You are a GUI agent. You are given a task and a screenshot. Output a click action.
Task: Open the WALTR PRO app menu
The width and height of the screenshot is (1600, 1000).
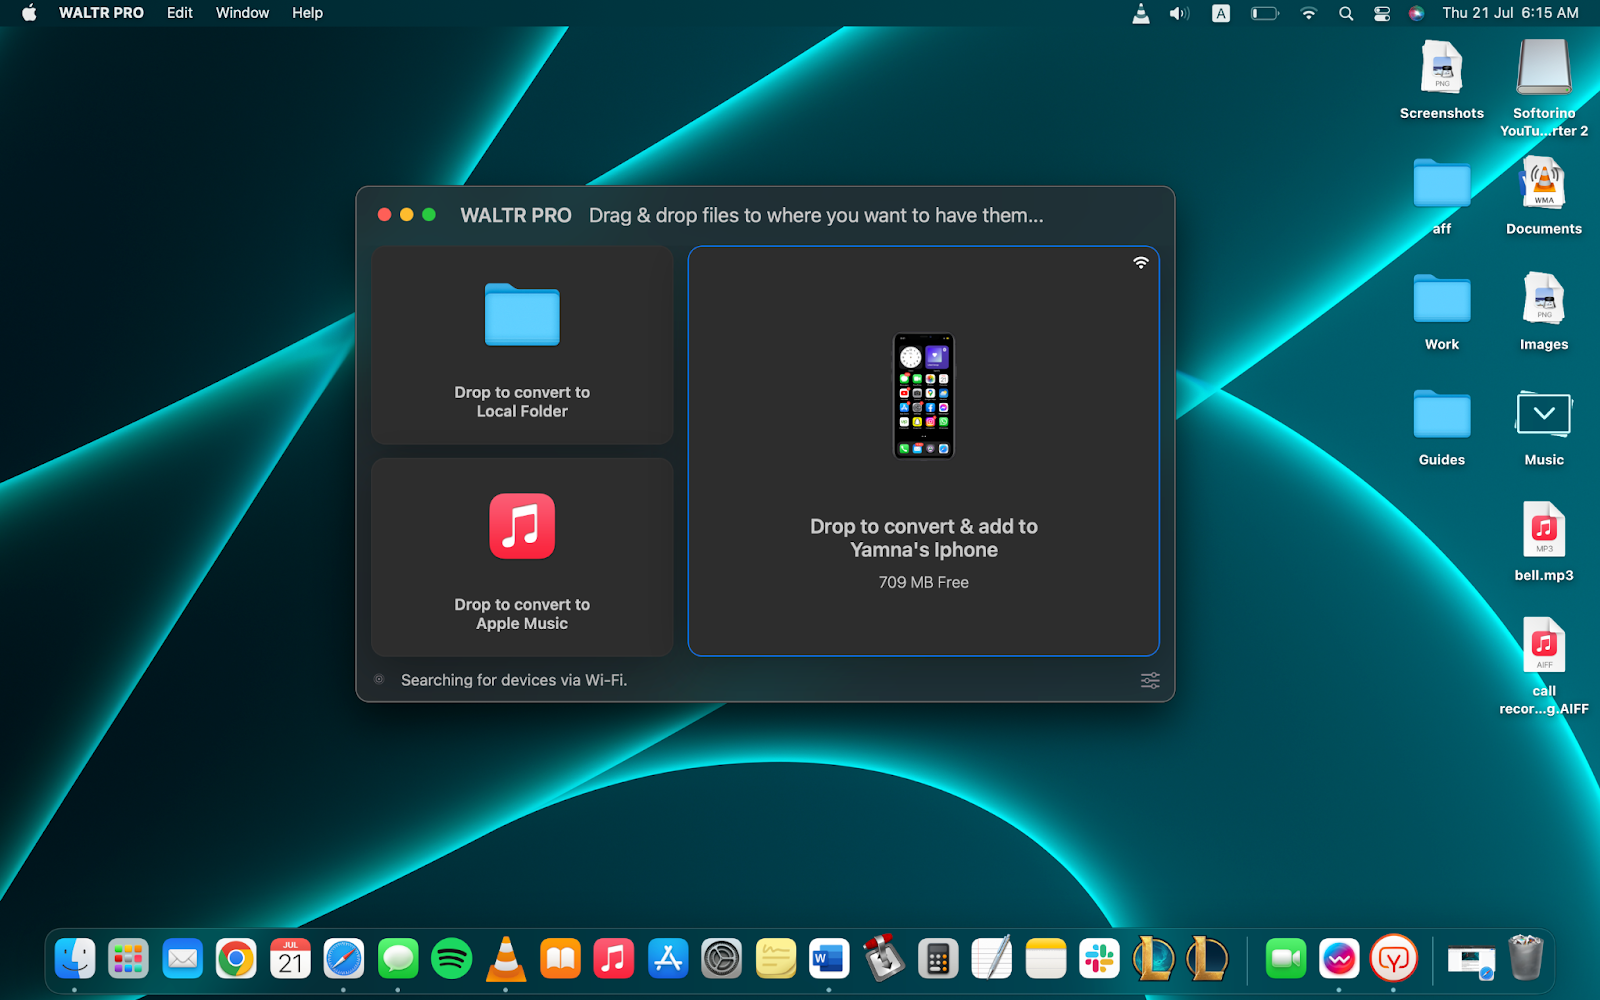pyautogui.click(x=101, y=13)
